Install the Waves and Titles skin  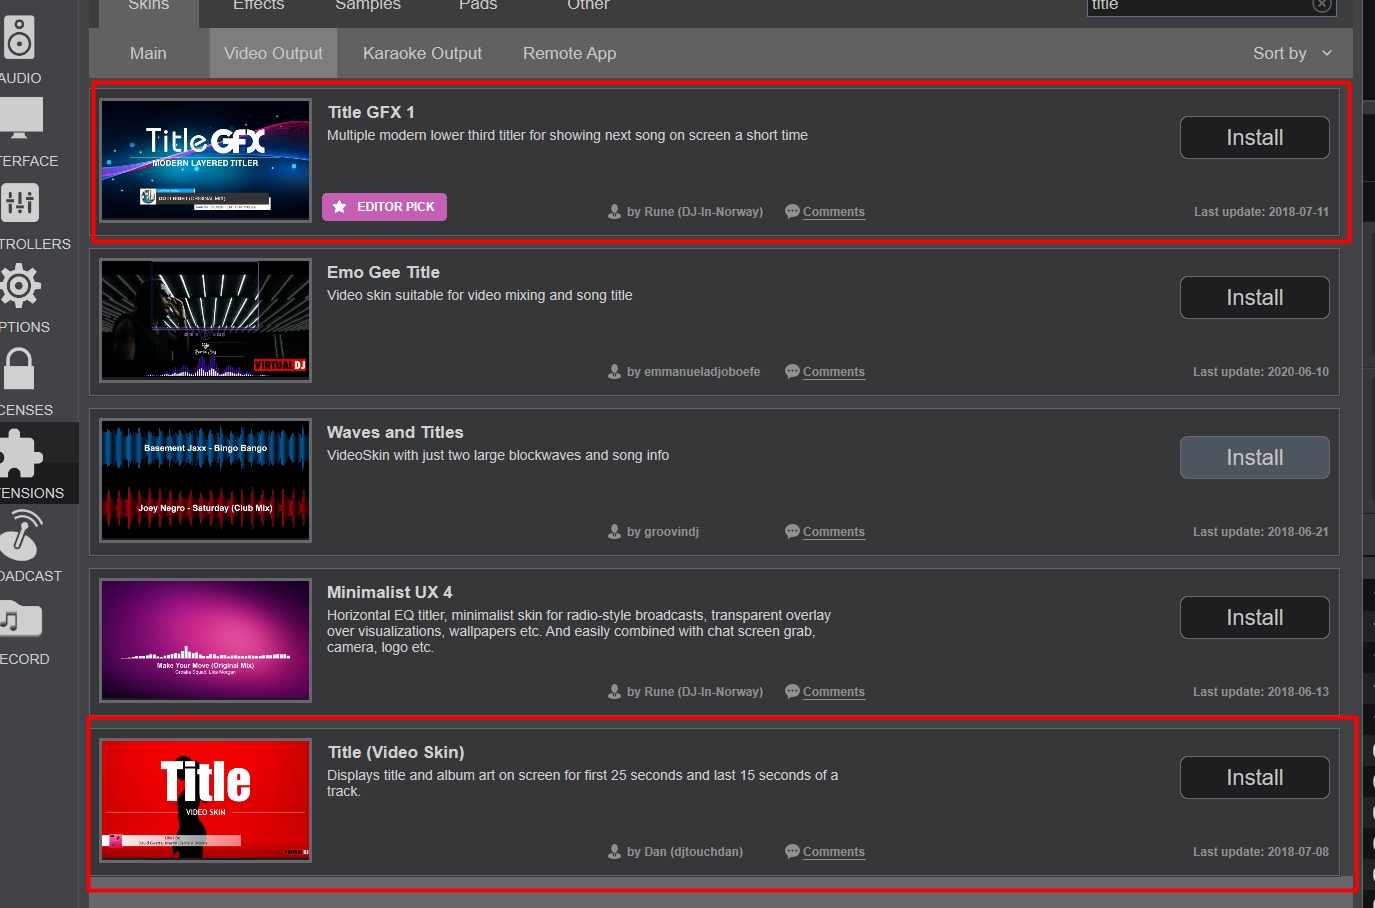point(1254,458)
